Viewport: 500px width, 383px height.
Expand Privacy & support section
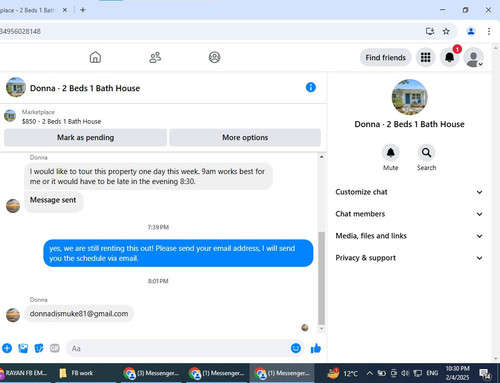409,258
